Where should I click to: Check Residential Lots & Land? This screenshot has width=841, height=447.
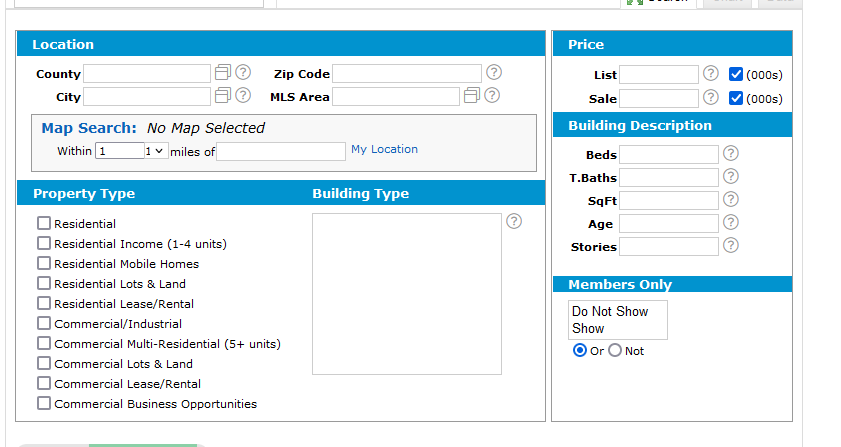[x=44, y=283]
